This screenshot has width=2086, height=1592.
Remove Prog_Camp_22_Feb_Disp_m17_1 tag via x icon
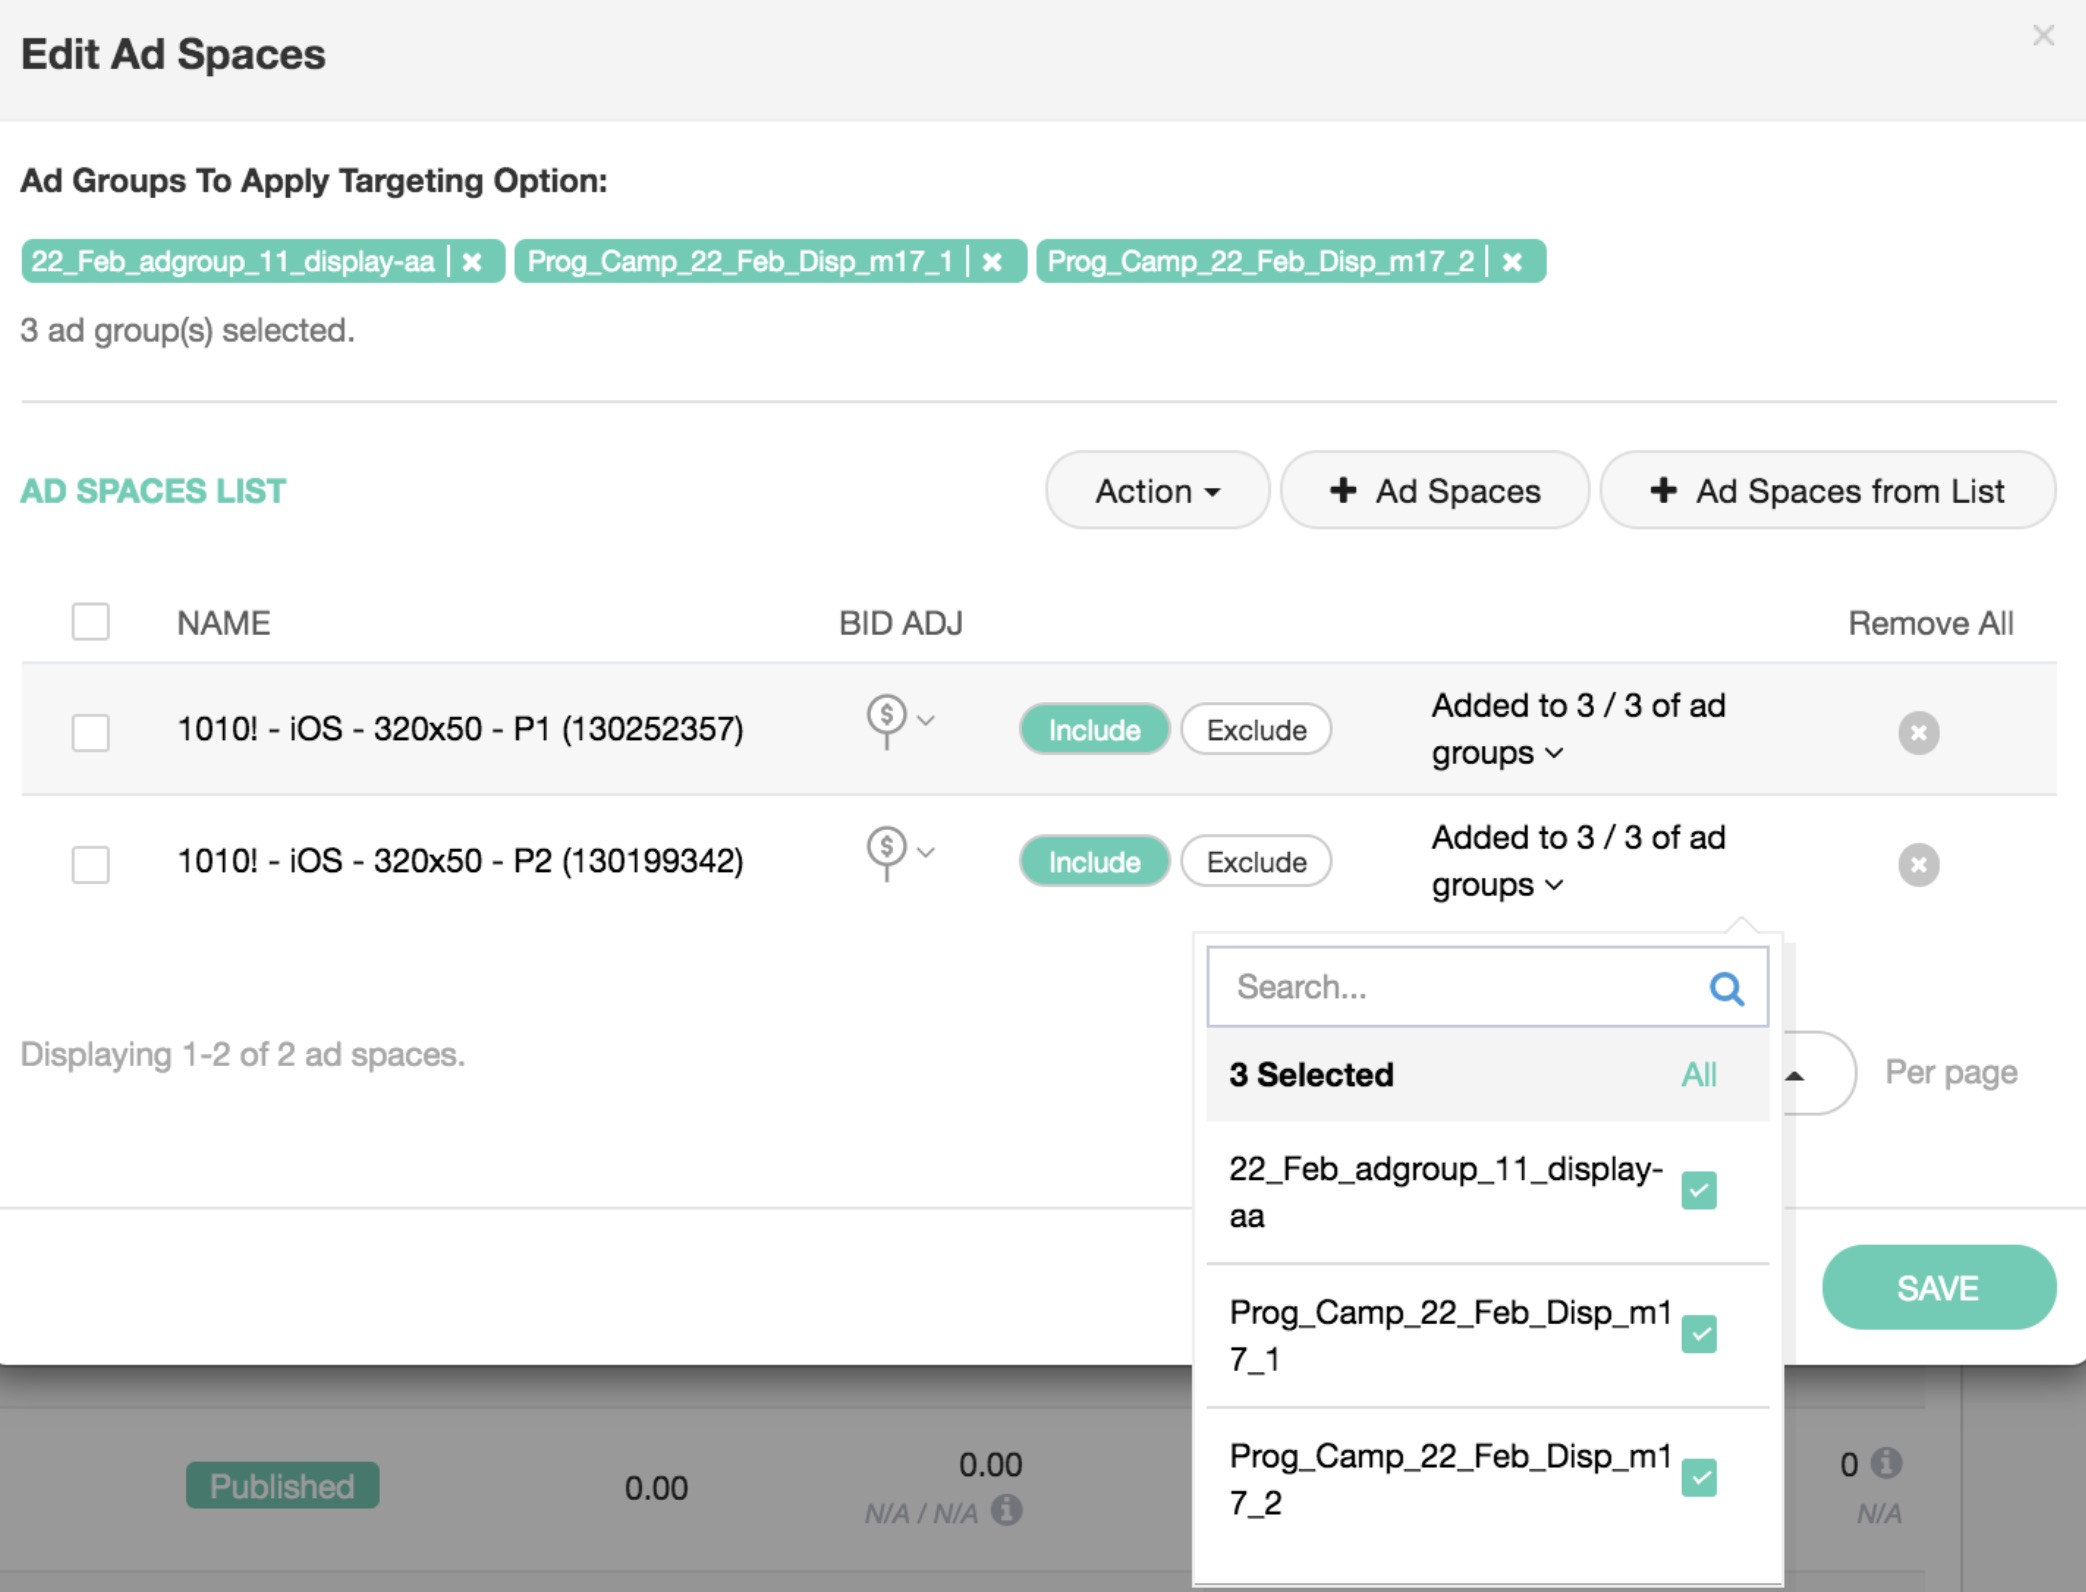click(992, 262)
